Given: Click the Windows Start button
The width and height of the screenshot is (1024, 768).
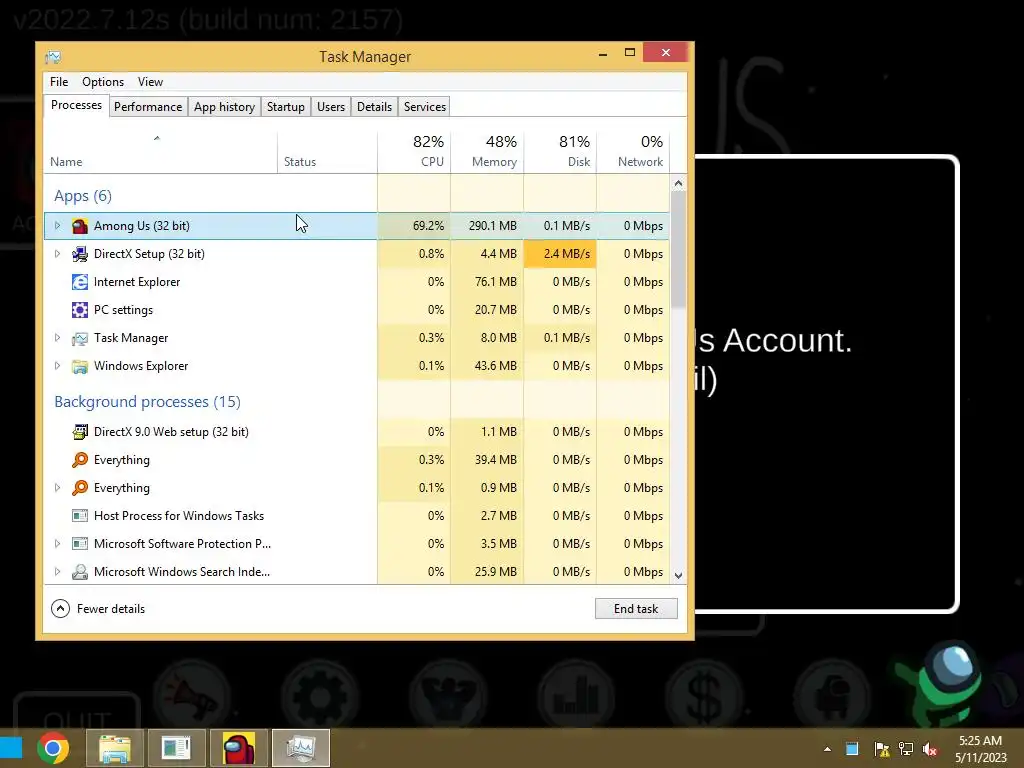Looking at the screenshot, I should tap(11, 748).
